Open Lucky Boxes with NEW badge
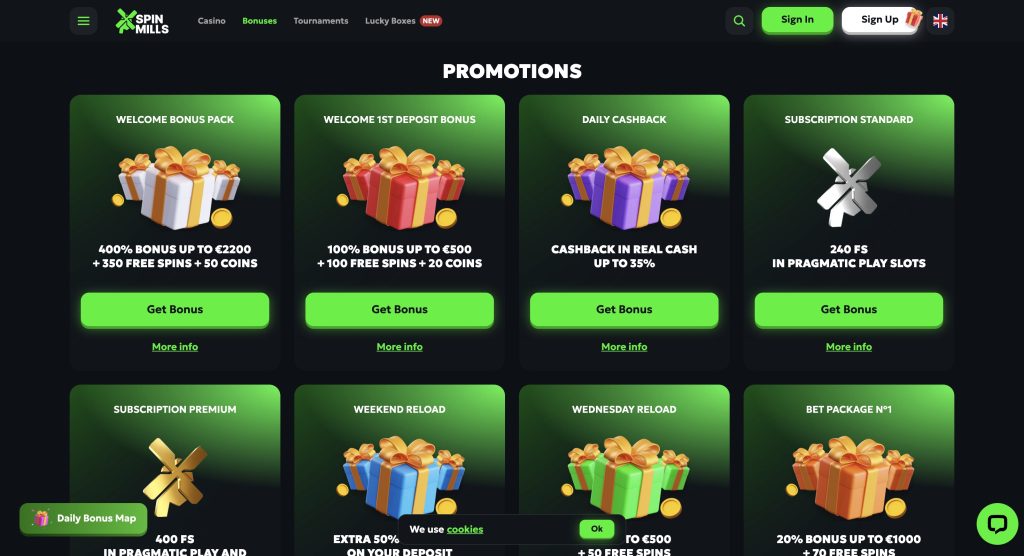 point(404,21)
